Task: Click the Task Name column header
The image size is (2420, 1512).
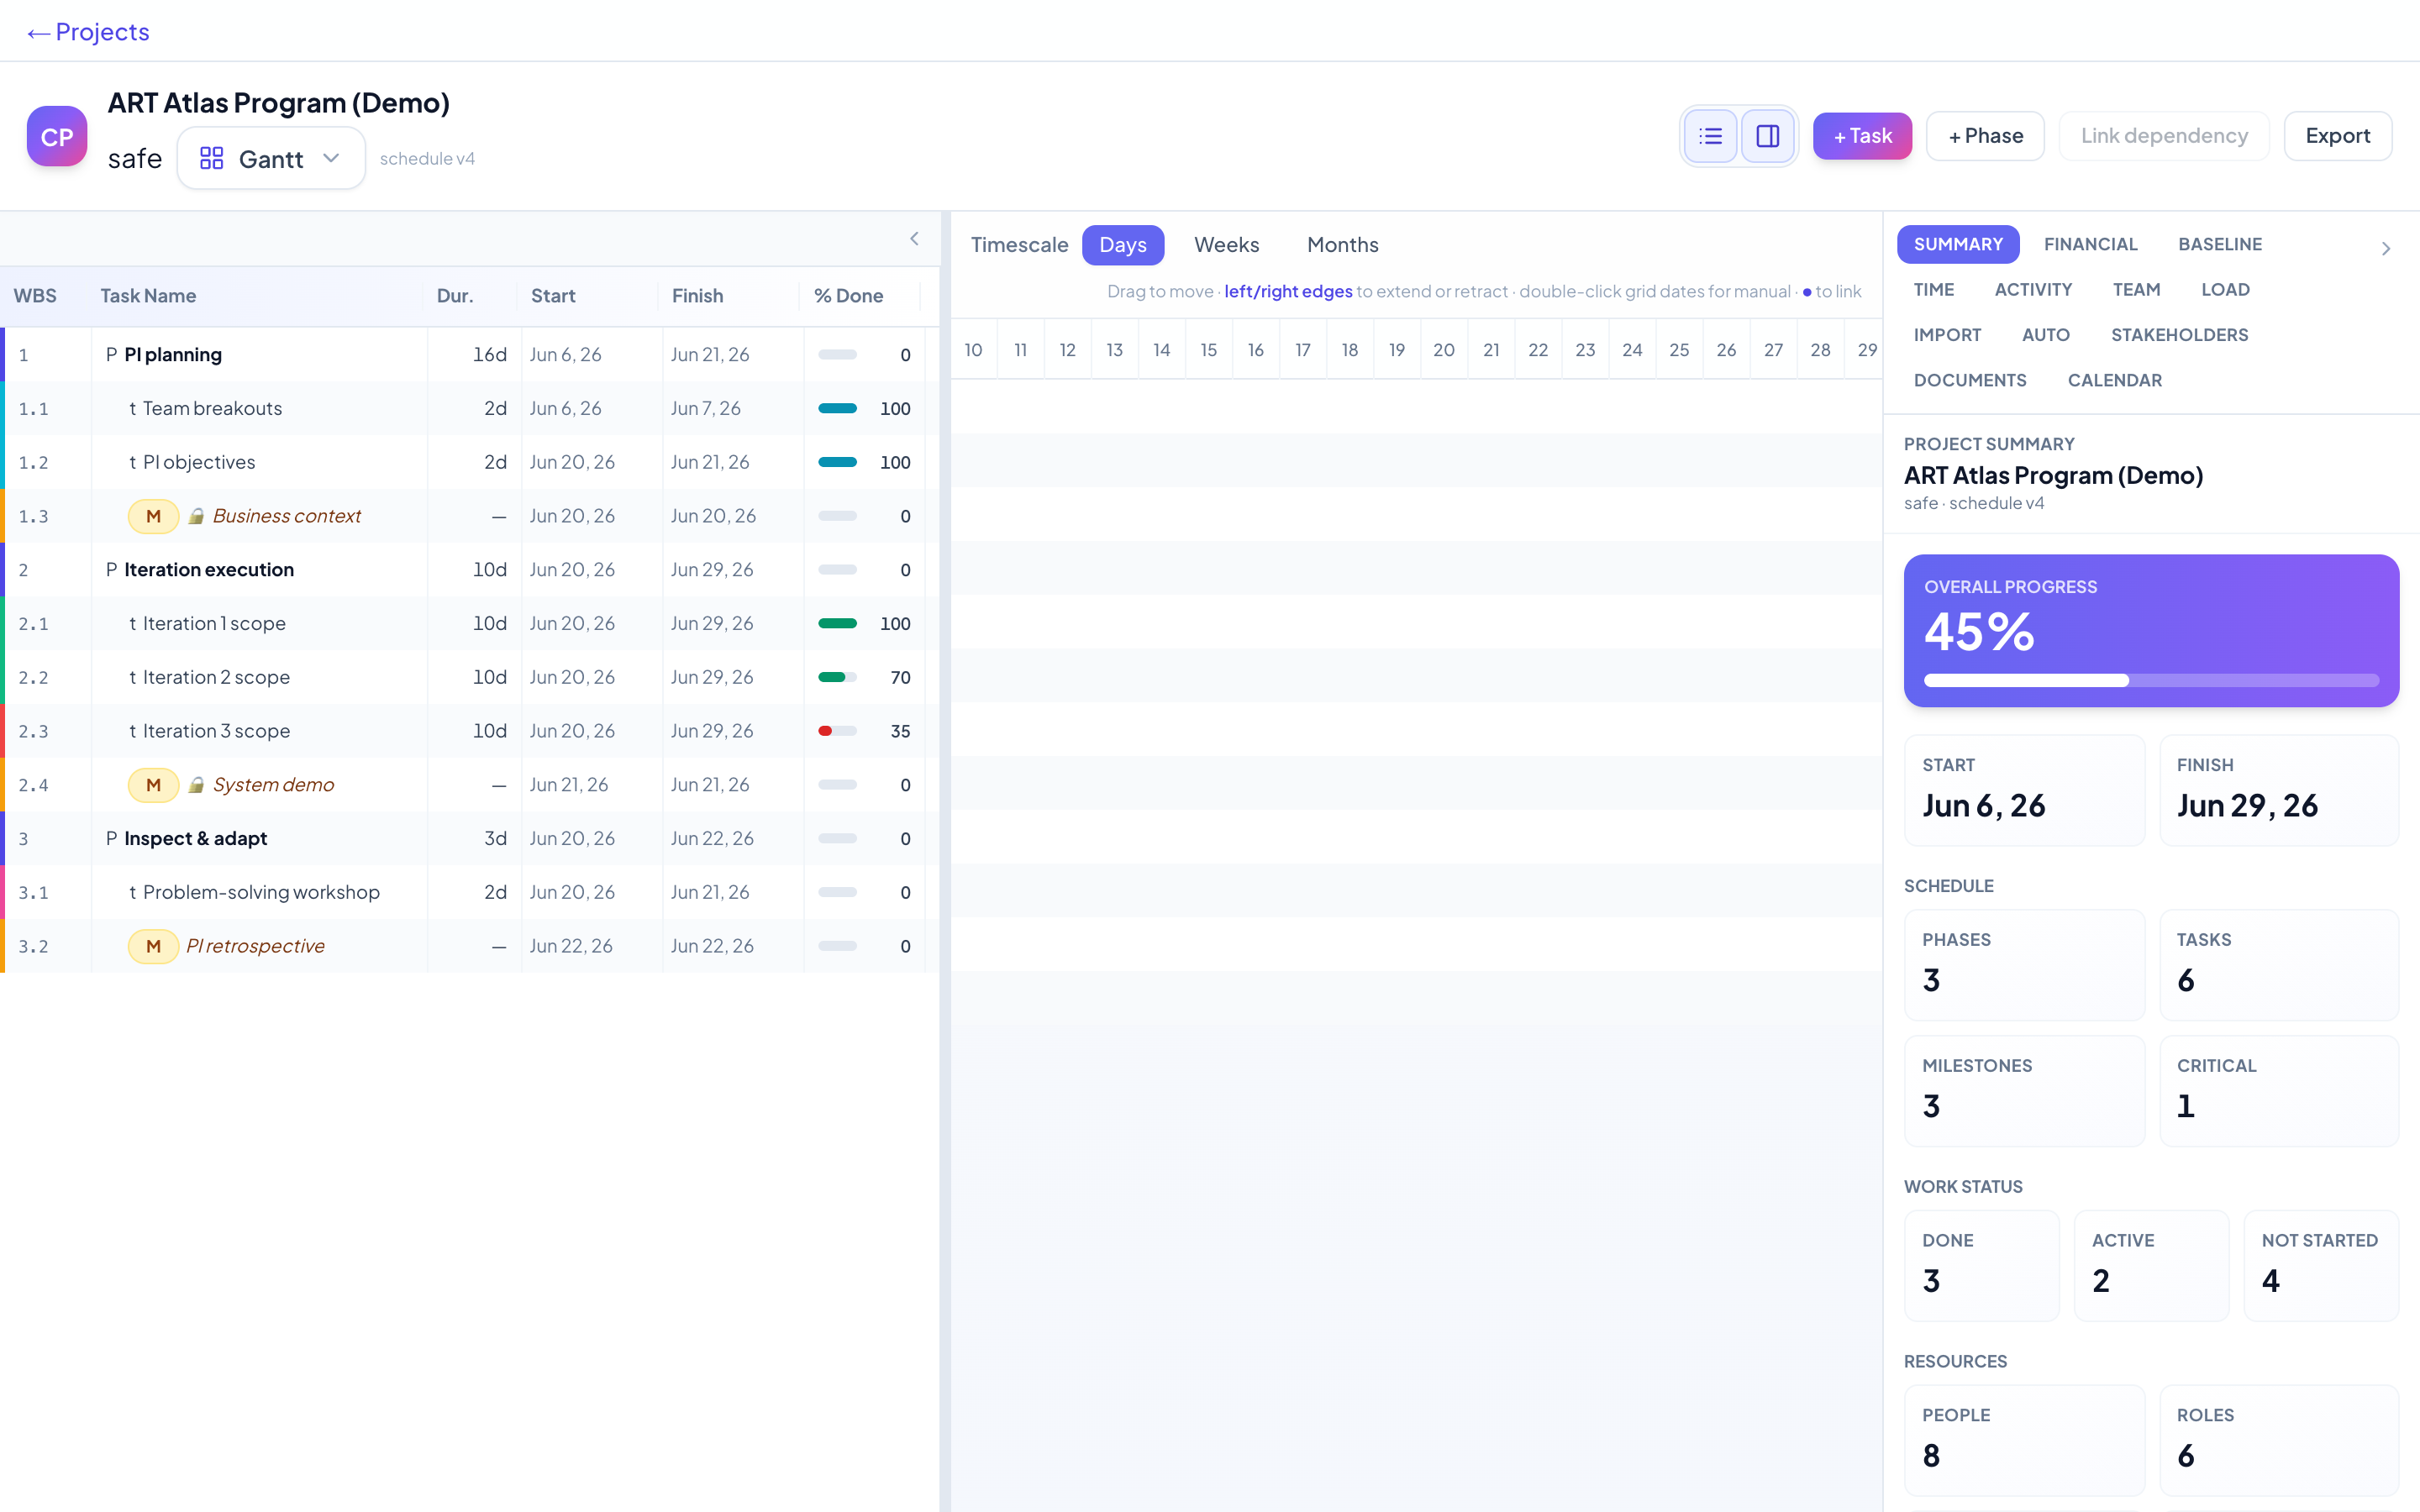Action: click(x=148, y=296)
